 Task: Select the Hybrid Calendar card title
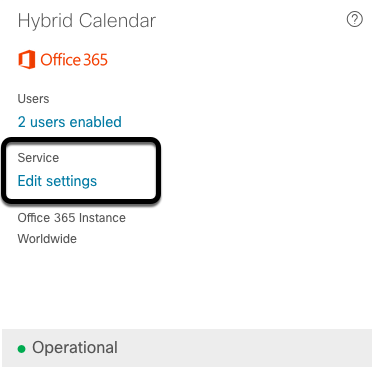(87, 21)
